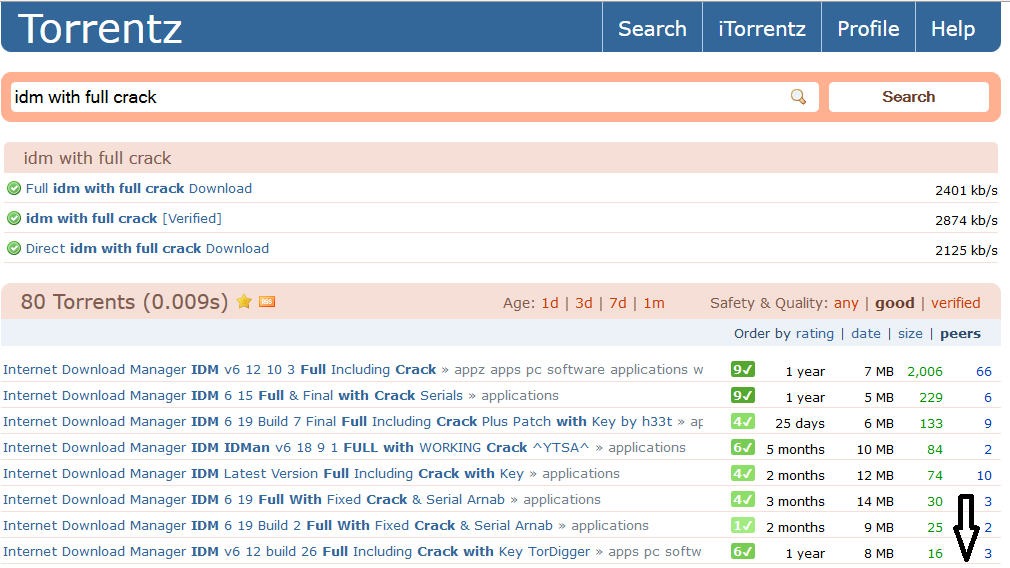Open IDM 6 19 Build 2 Fixed Crack torrent
Screen dimensions: 1010x568
[x=278, y=525]
